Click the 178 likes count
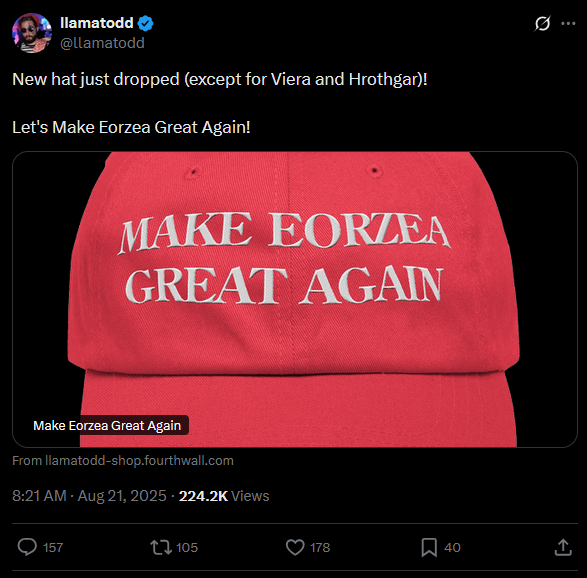 click(x=320, y=547)
